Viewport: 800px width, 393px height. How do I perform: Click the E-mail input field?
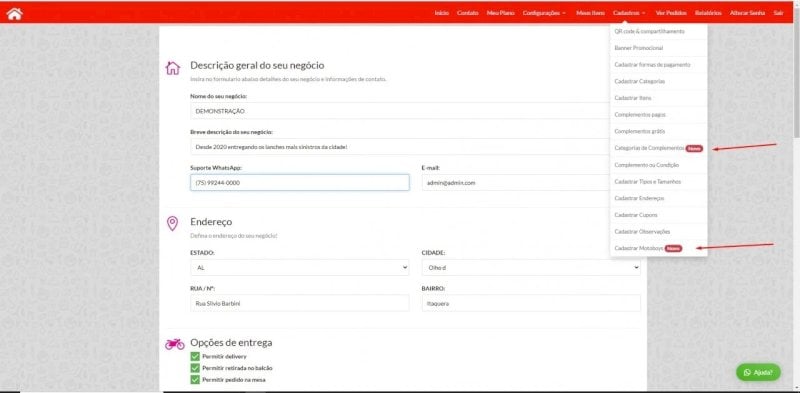(x=516, y=183)
